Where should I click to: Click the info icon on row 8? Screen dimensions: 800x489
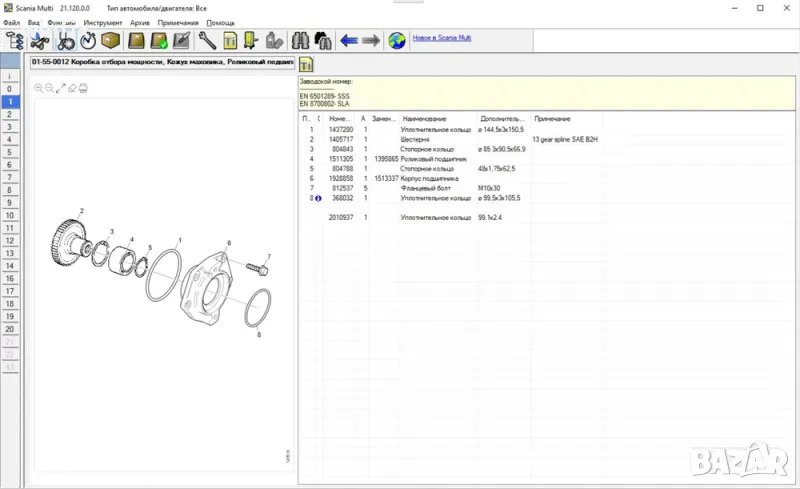point(319,198)
